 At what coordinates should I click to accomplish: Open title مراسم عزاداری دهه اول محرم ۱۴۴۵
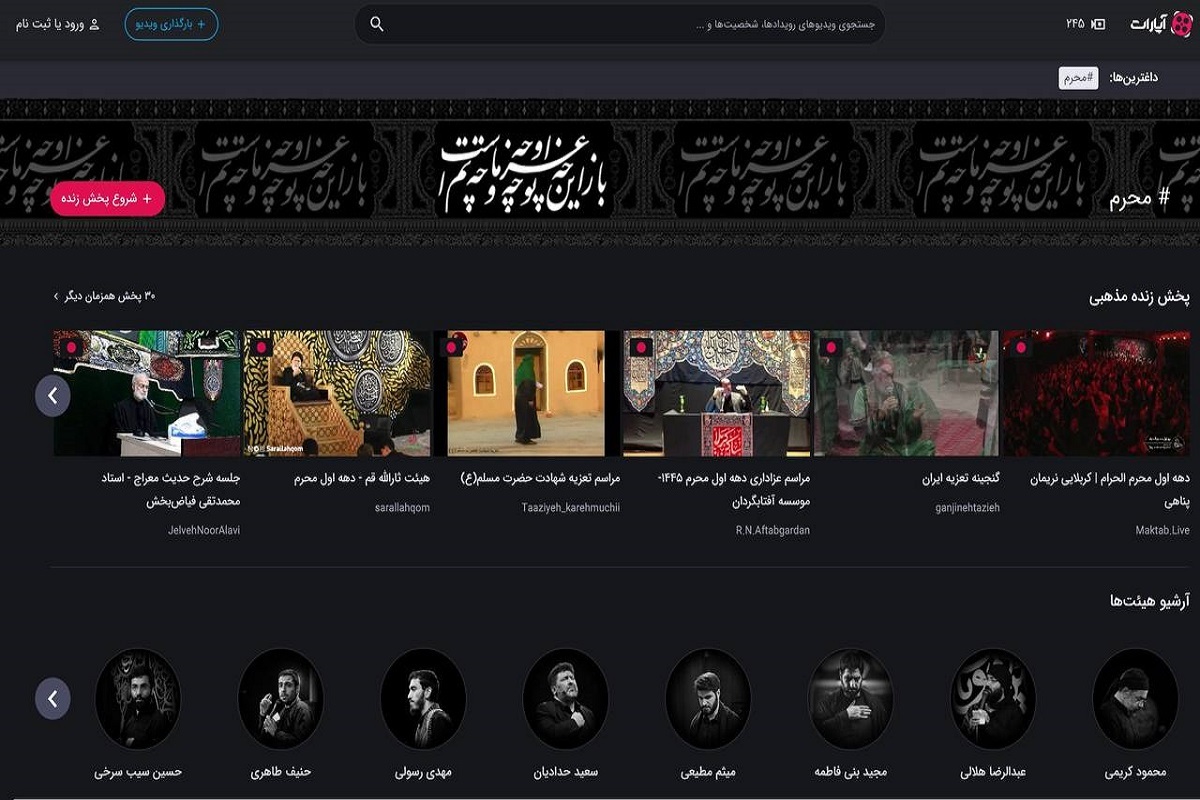pyautogui.click(x=733, y=490)
